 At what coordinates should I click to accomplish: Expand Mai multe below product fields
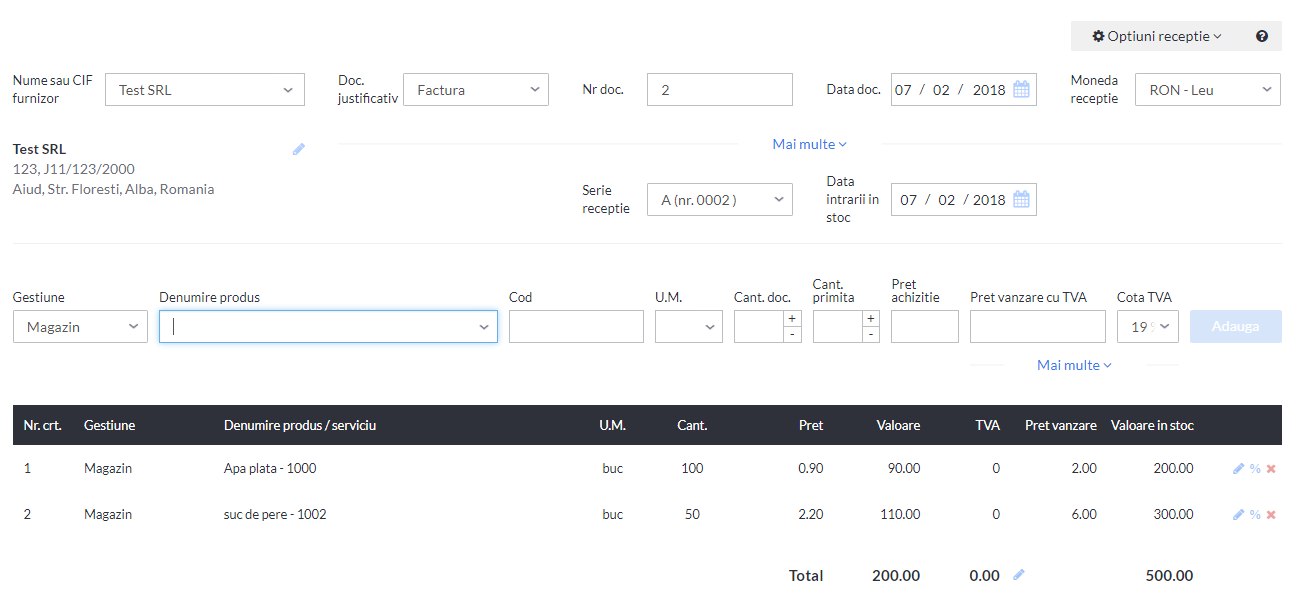[1074, 365]
